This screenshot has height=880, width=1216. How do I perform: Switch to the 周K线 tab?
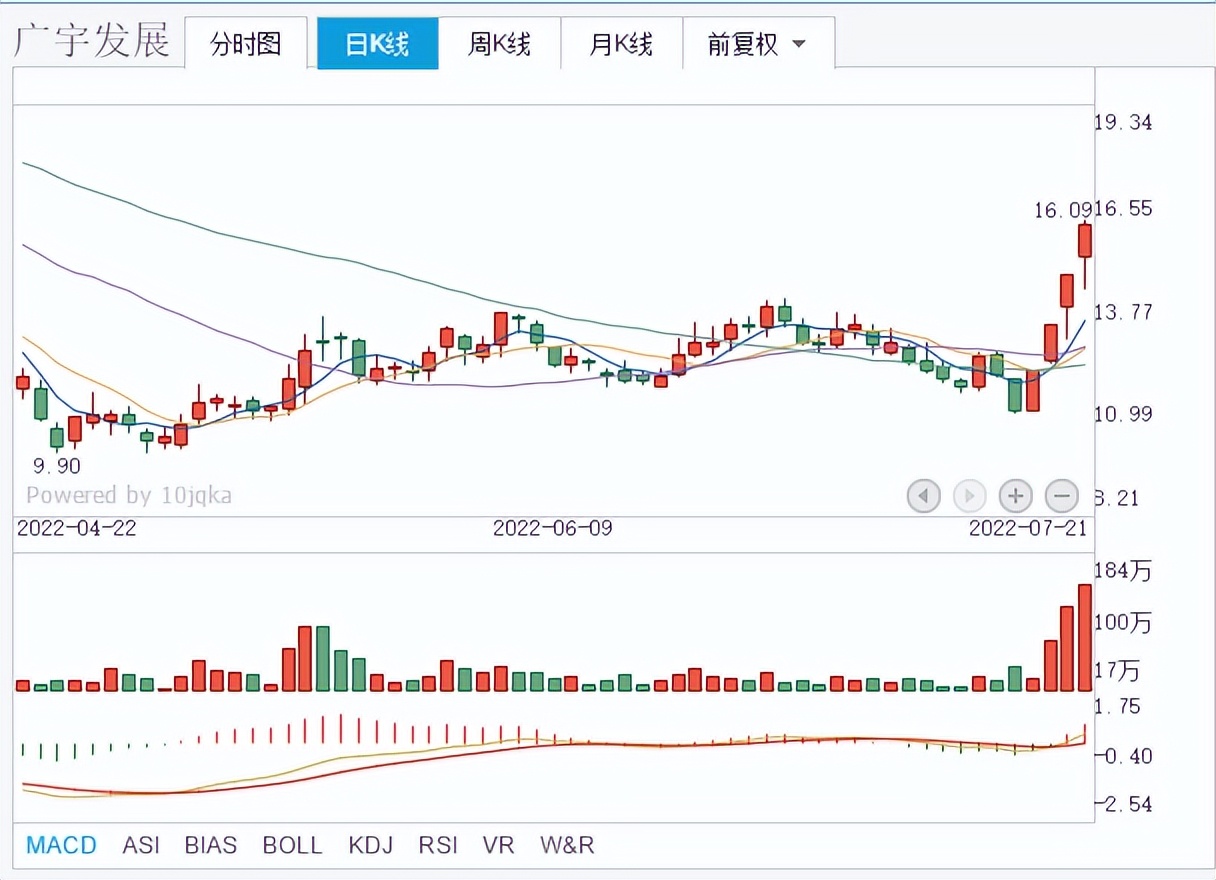499,44
